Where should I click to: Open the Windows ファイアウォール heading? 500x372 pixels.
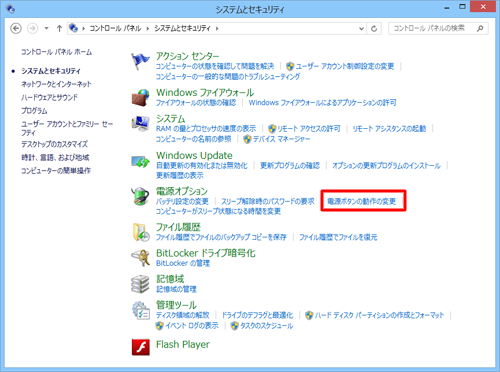[x=205, y=92]
